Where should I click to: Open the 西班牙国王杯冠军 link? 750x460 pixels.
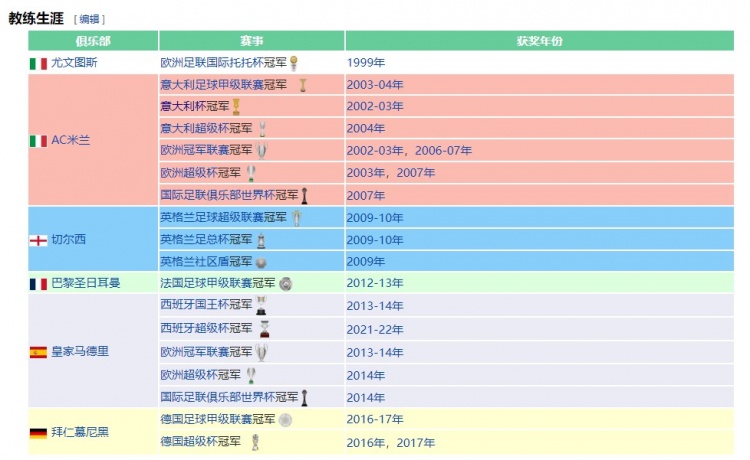[206, 305]
